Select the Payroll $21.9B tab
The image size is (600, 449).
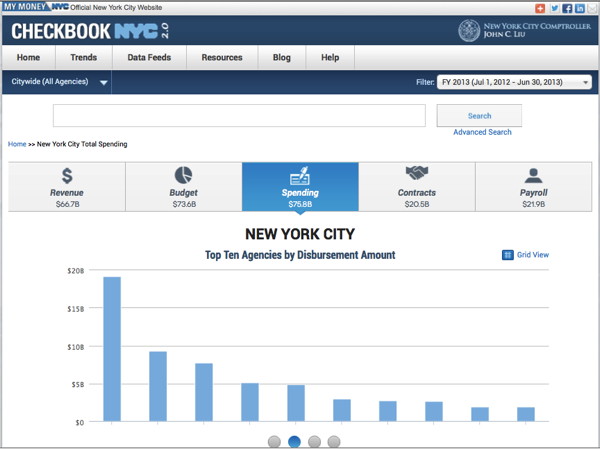tap(533, 187)
